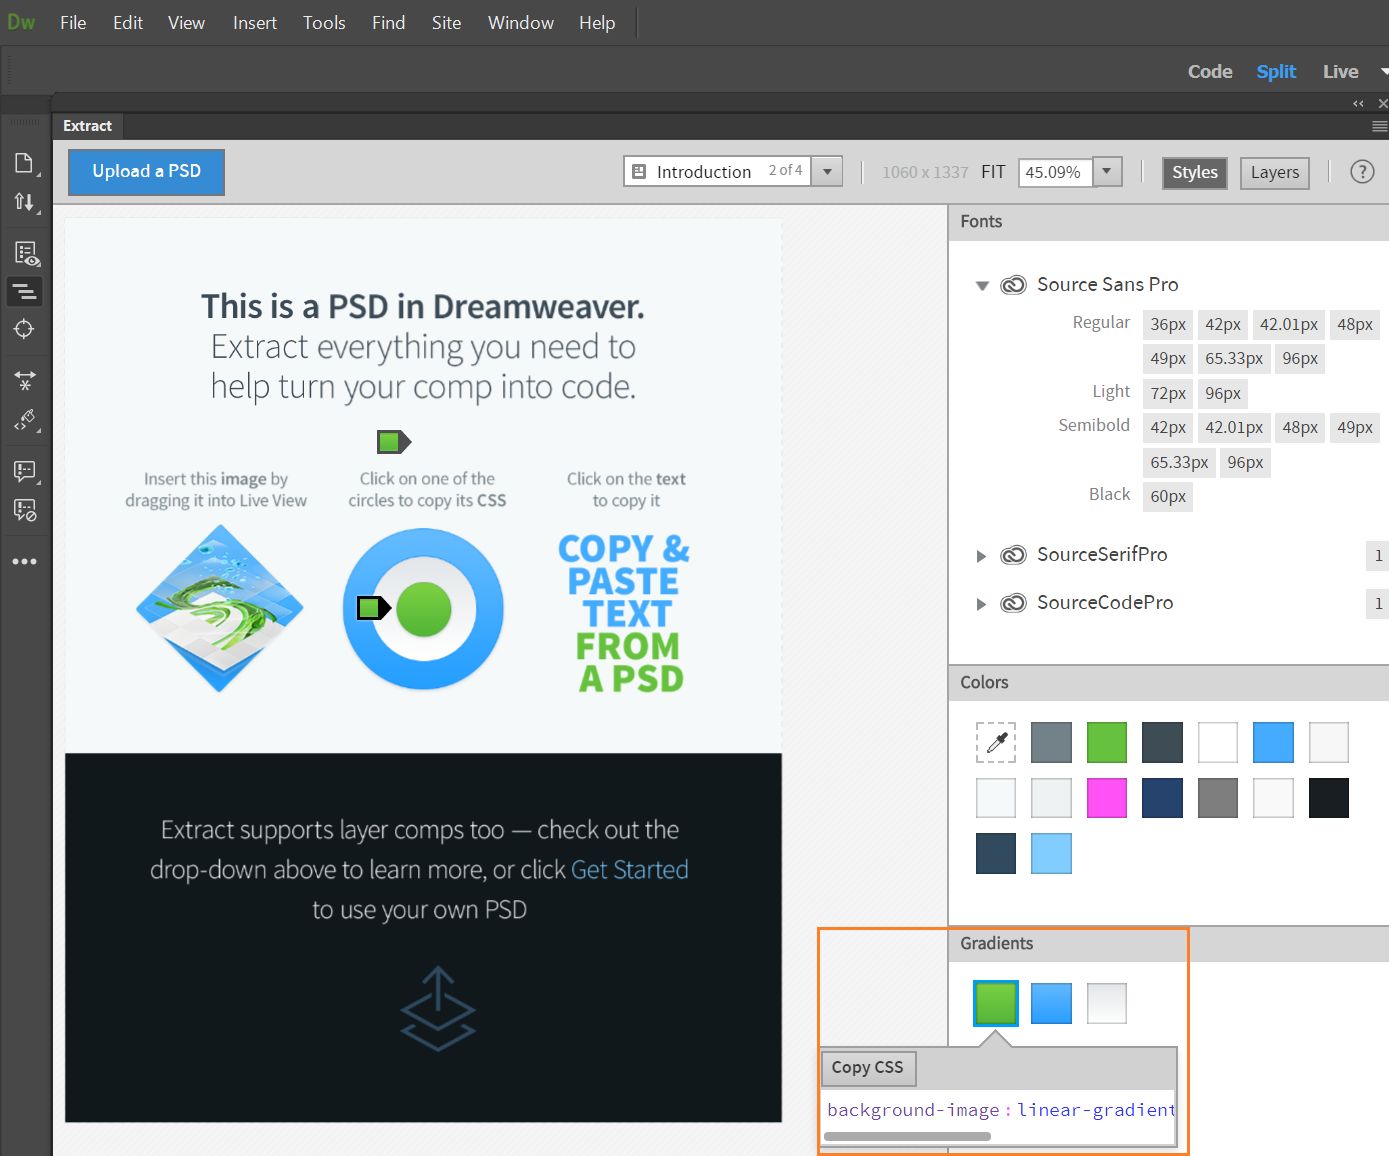1389x1156 pixels.
Task: Open the Site menu
Action: coord(446,22)
